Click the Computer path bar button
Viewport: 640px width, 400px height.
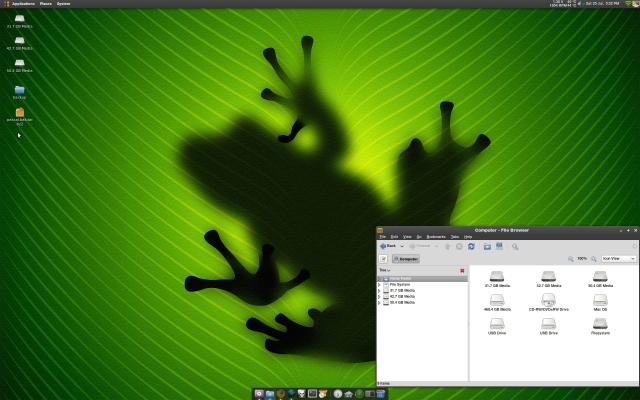(x=406, y=259)
